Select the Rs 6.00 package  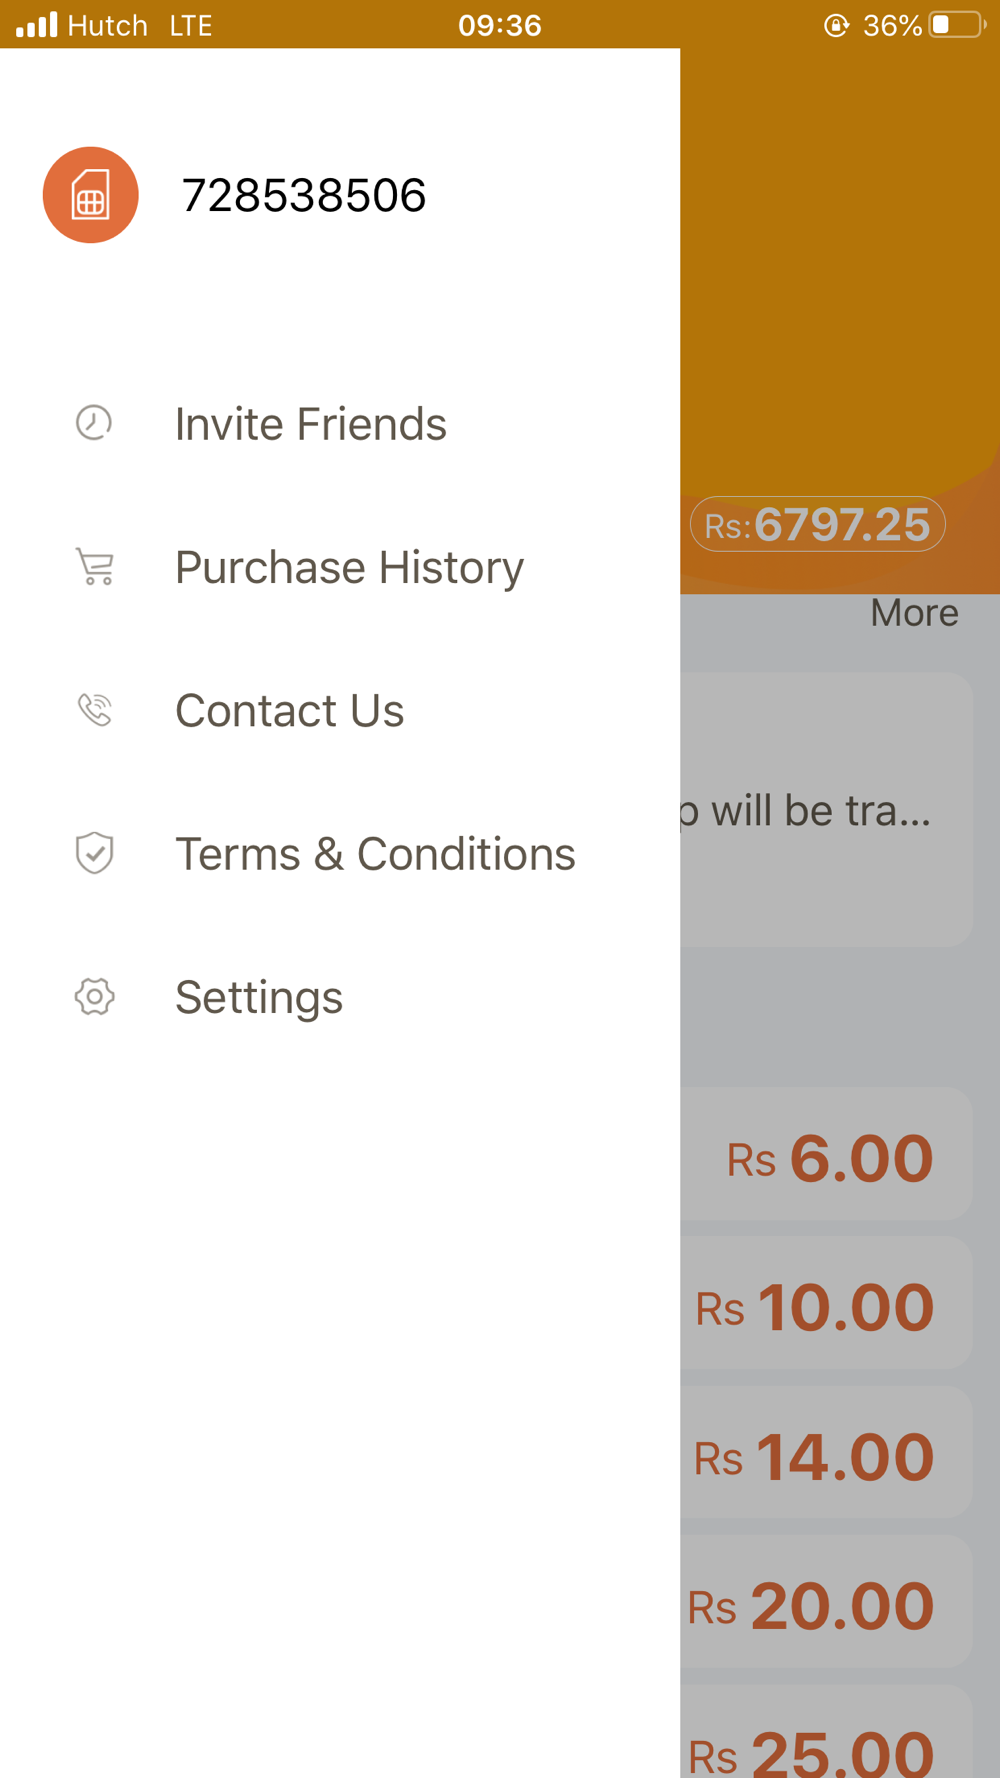(x=830, y=1157)
